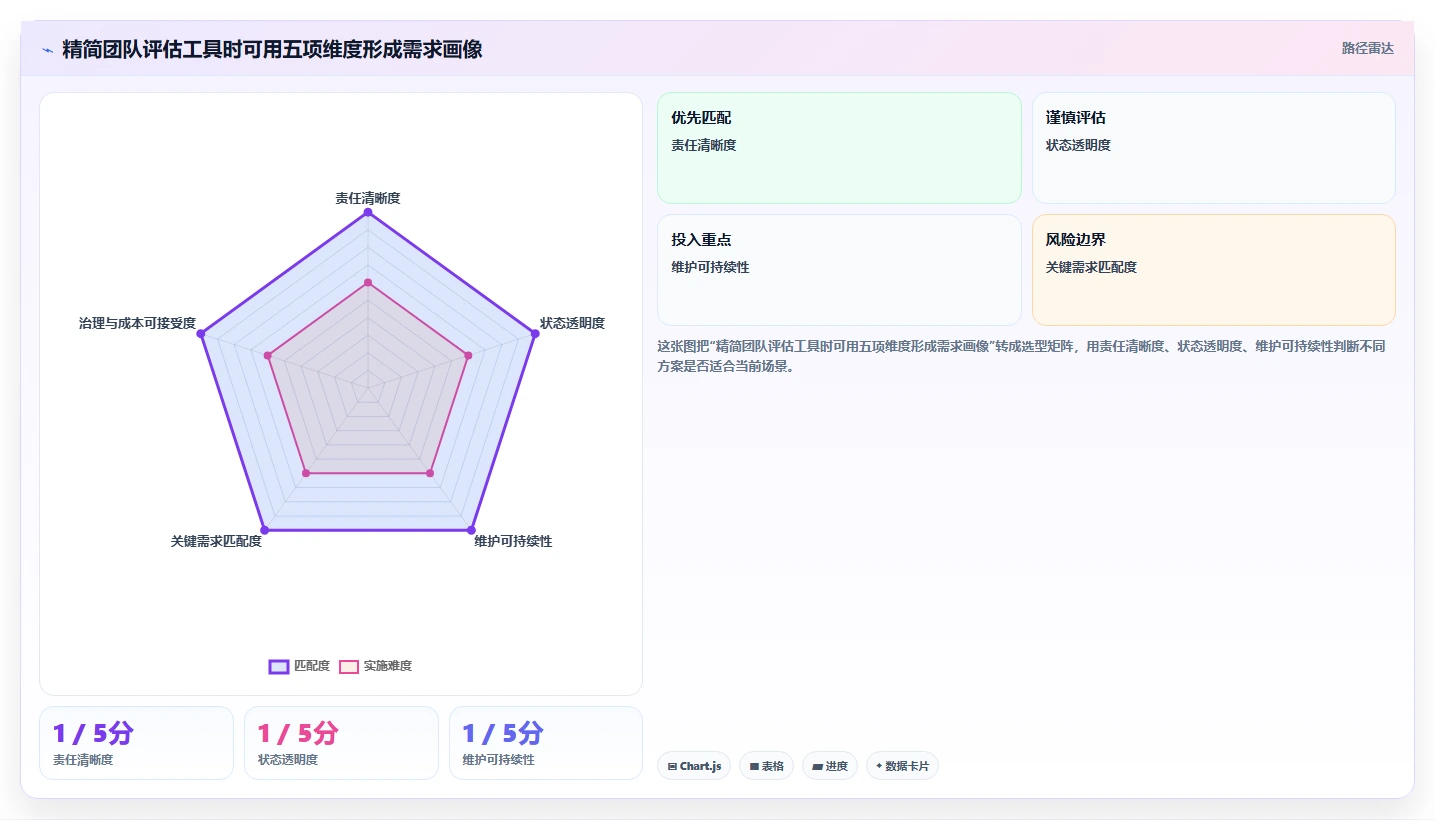Select the 表格 tag chip

click(767, 766)
